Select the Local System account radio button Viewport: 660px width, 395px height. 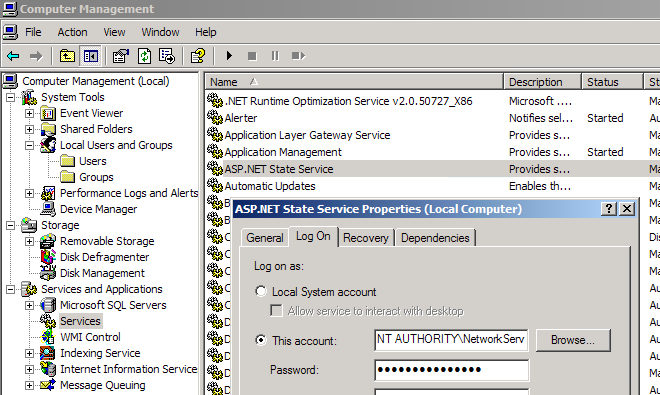pyautogui.click(x=261, y=291)
